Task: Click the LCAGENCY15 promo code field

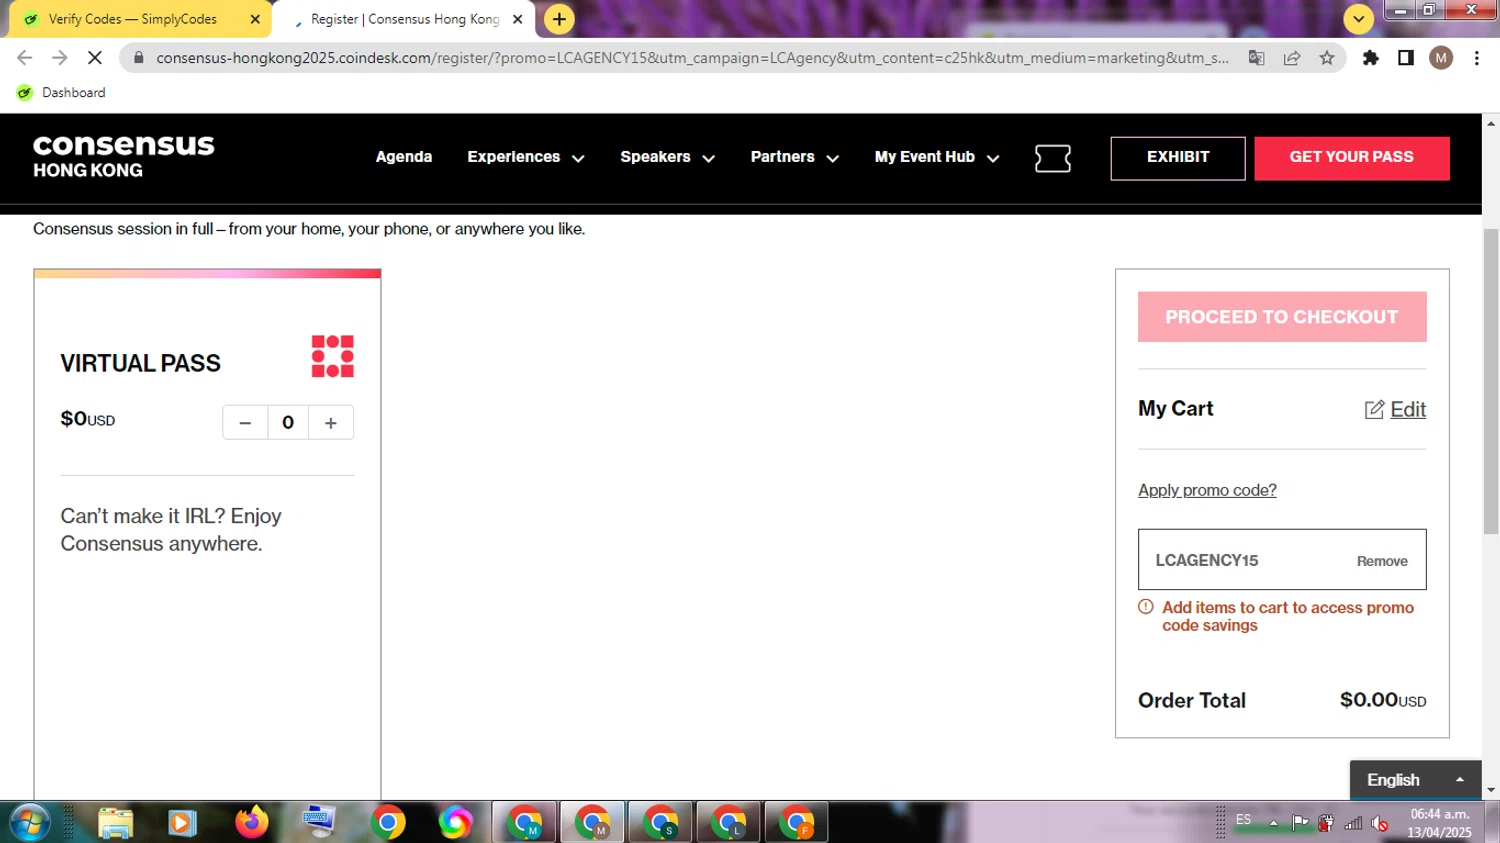Action: pyautogui.click(x=1282, y=559)
